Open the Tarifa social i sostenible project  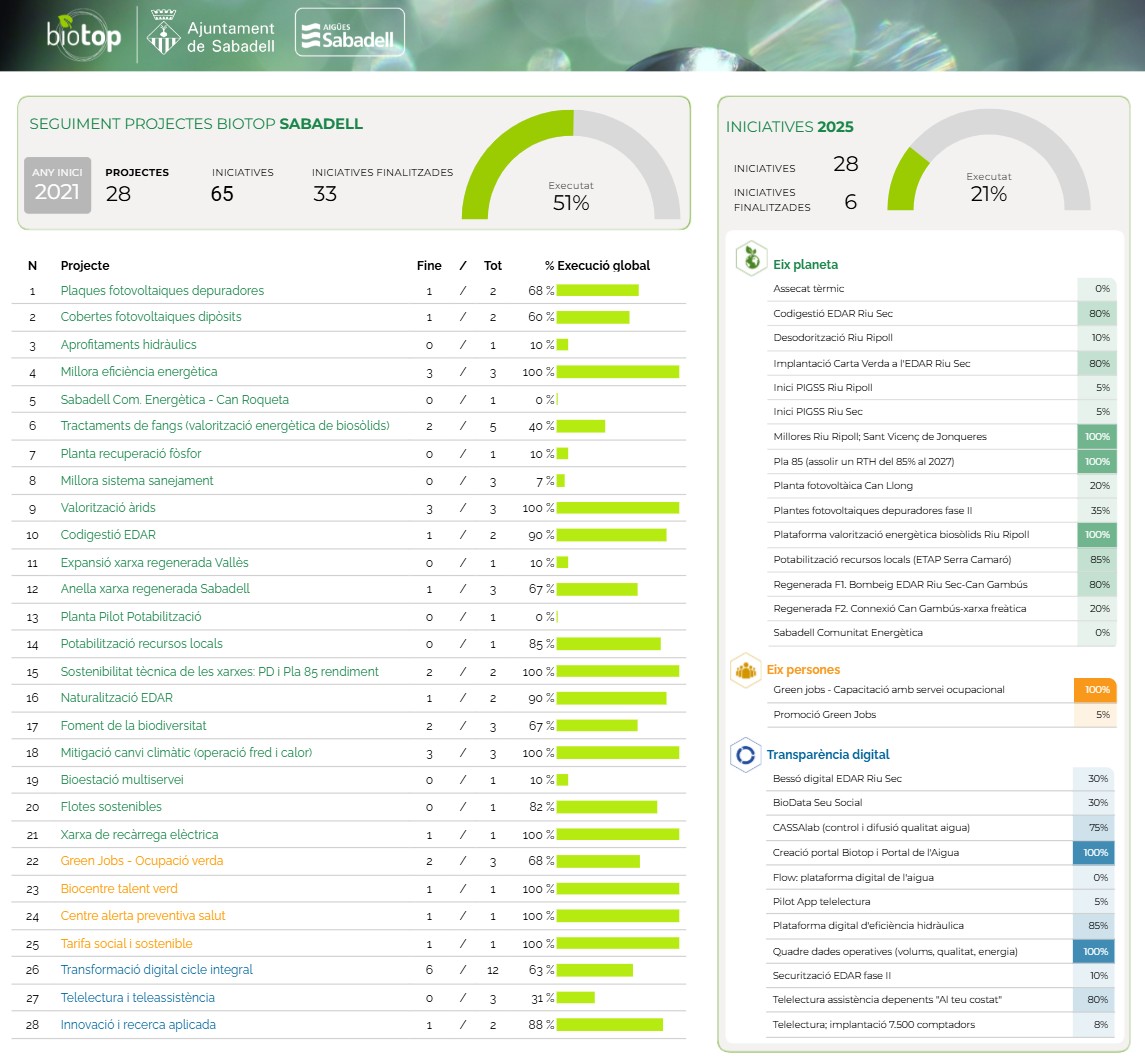pos(126,944)
